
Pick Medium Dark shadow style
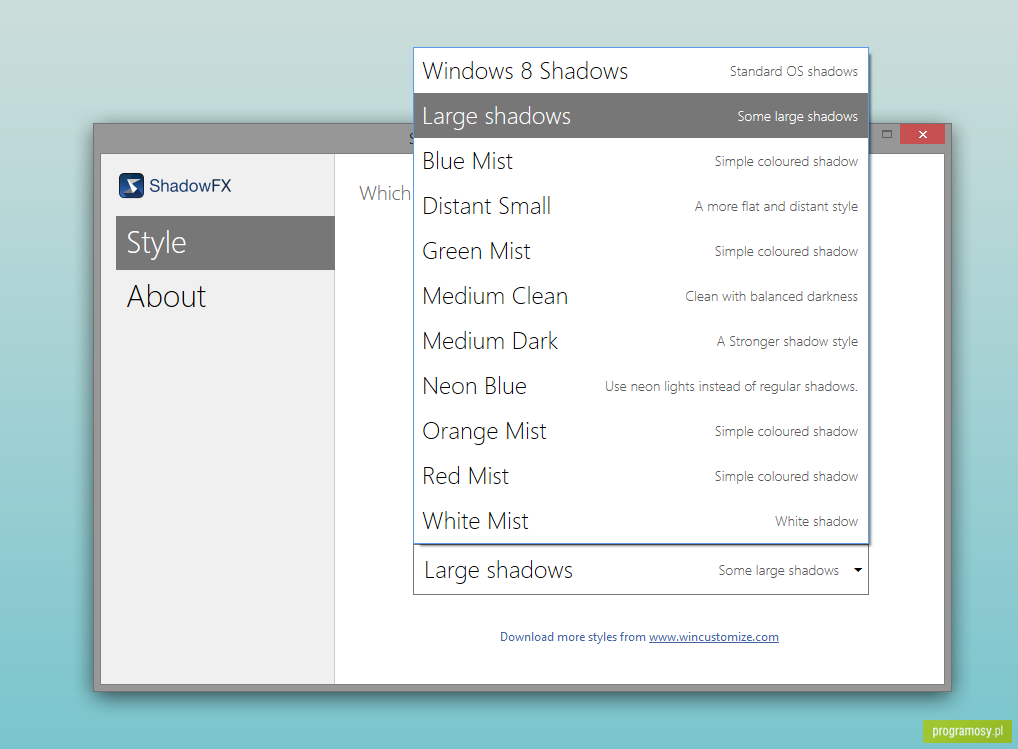click(641, 341)
